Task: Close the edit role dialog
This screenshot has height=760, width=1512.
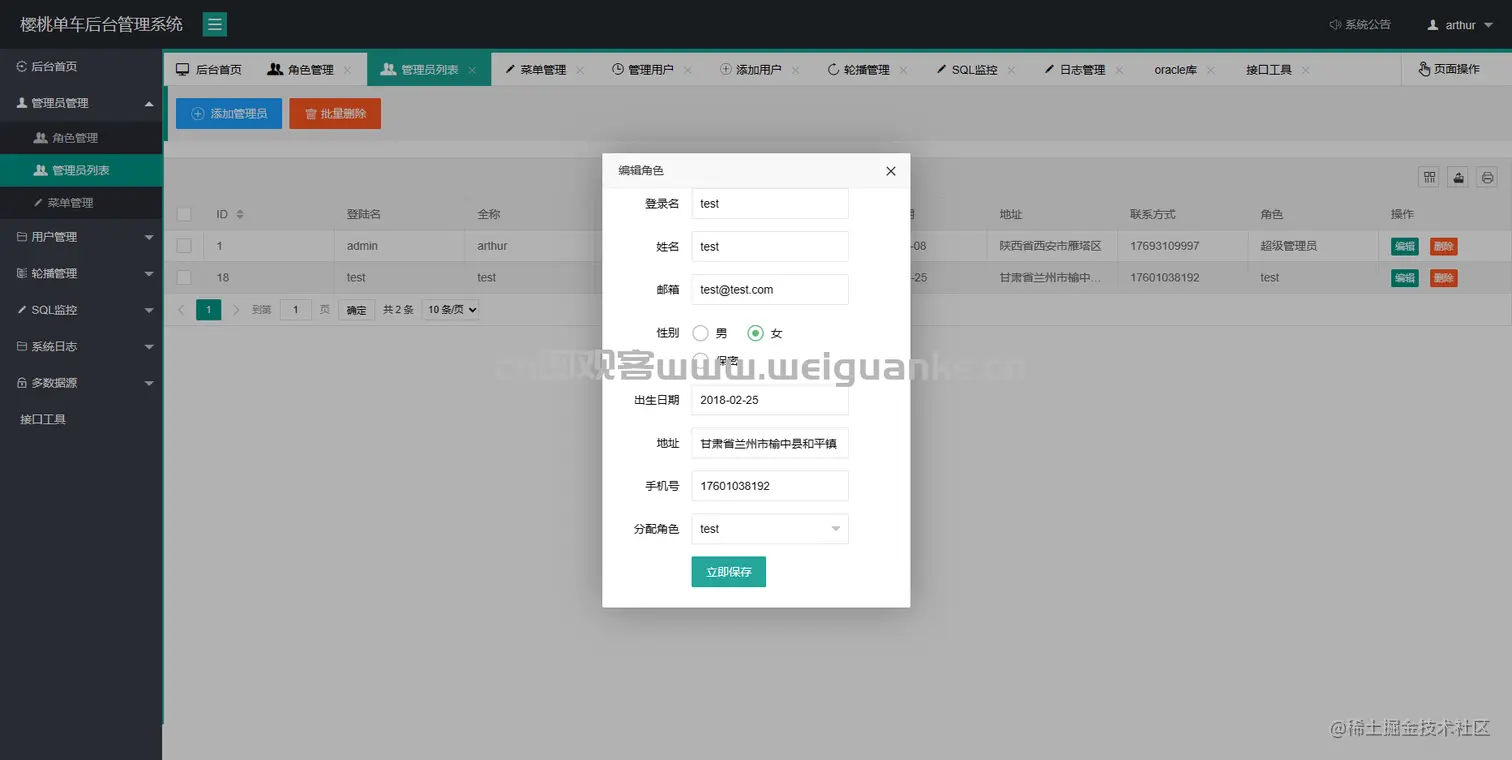Action: tap(891, 171)
